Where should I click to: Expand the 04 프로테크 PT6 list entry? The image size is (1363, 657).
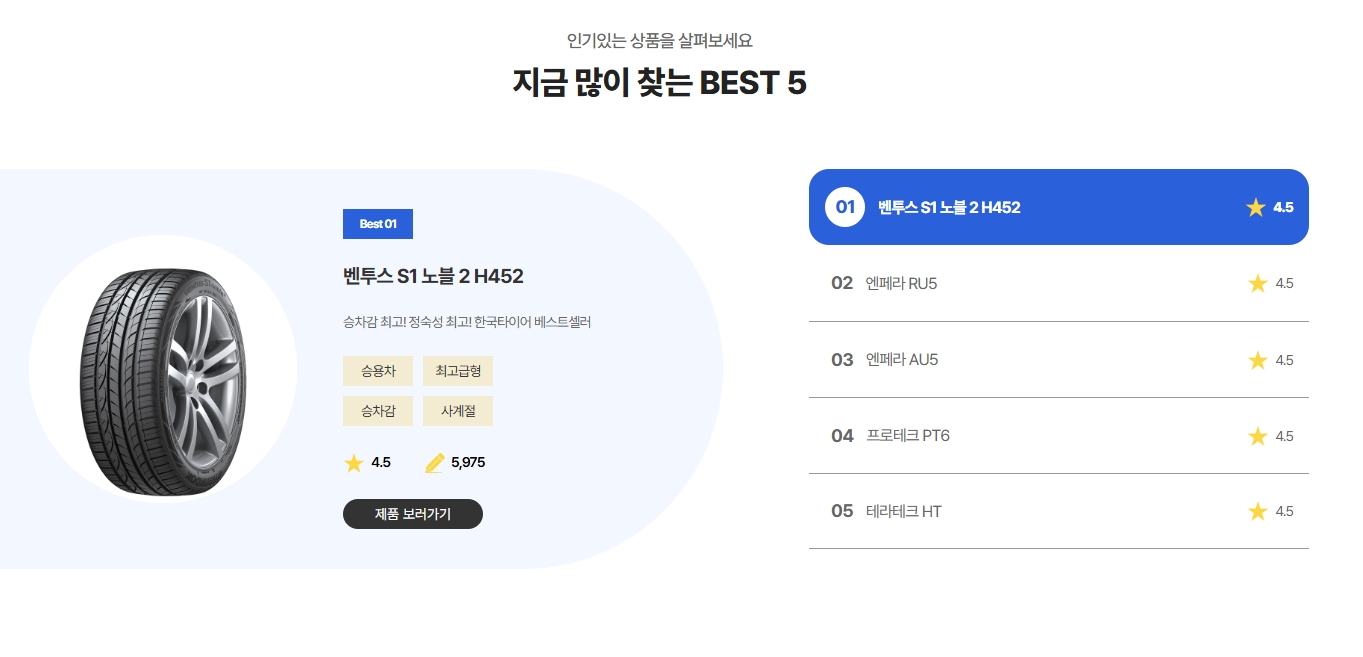tap(1059, 436)
